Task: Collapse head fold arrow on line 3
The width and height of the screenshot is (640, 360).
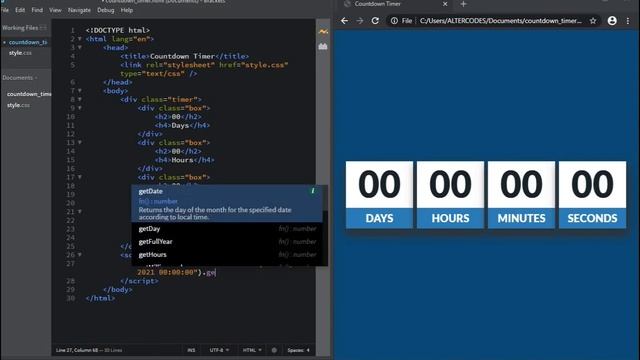Action: point(80,48)
